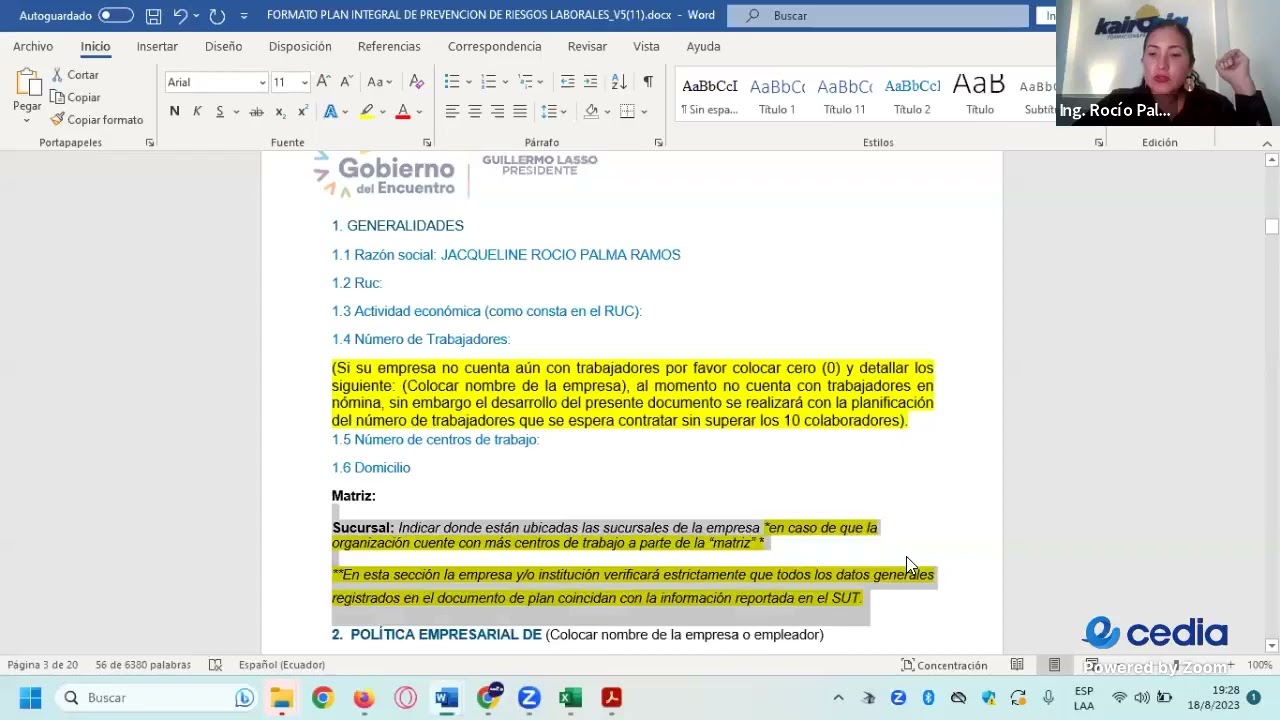The height and width of the screenshot is (720, 1280).
Task: Collapse the ribbon chevron
Action: tap(1267, 143)
